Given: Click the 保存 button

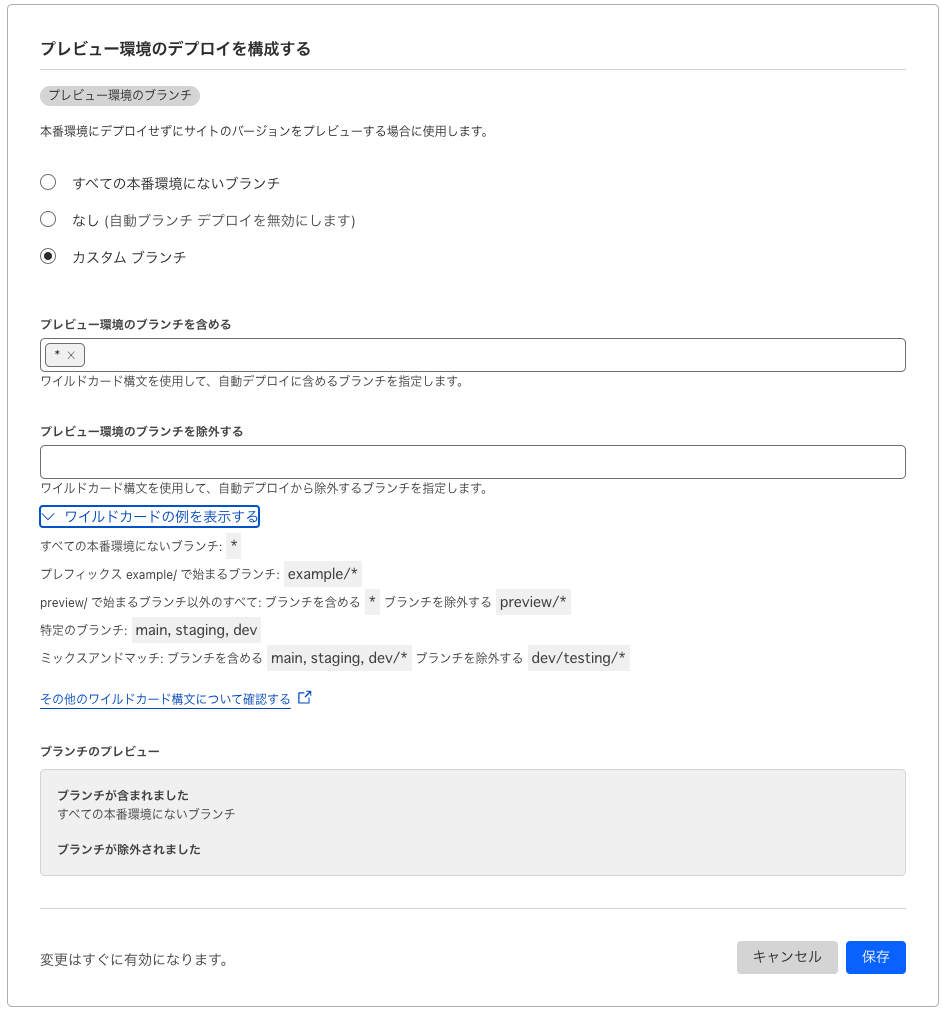Looking at the screenshot, I should click(x=875, y=957).
